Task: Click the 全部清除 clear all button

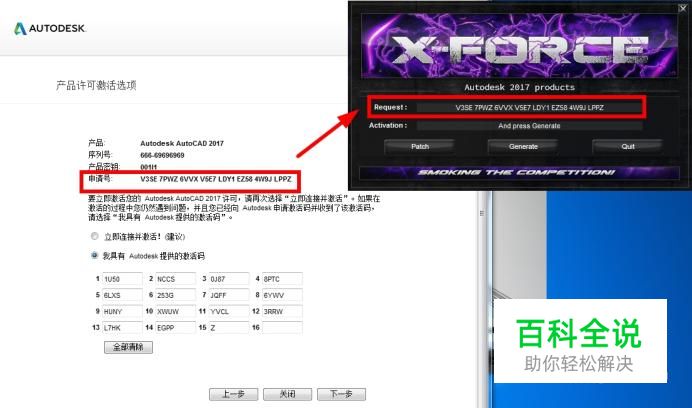Action: [128, 347]
